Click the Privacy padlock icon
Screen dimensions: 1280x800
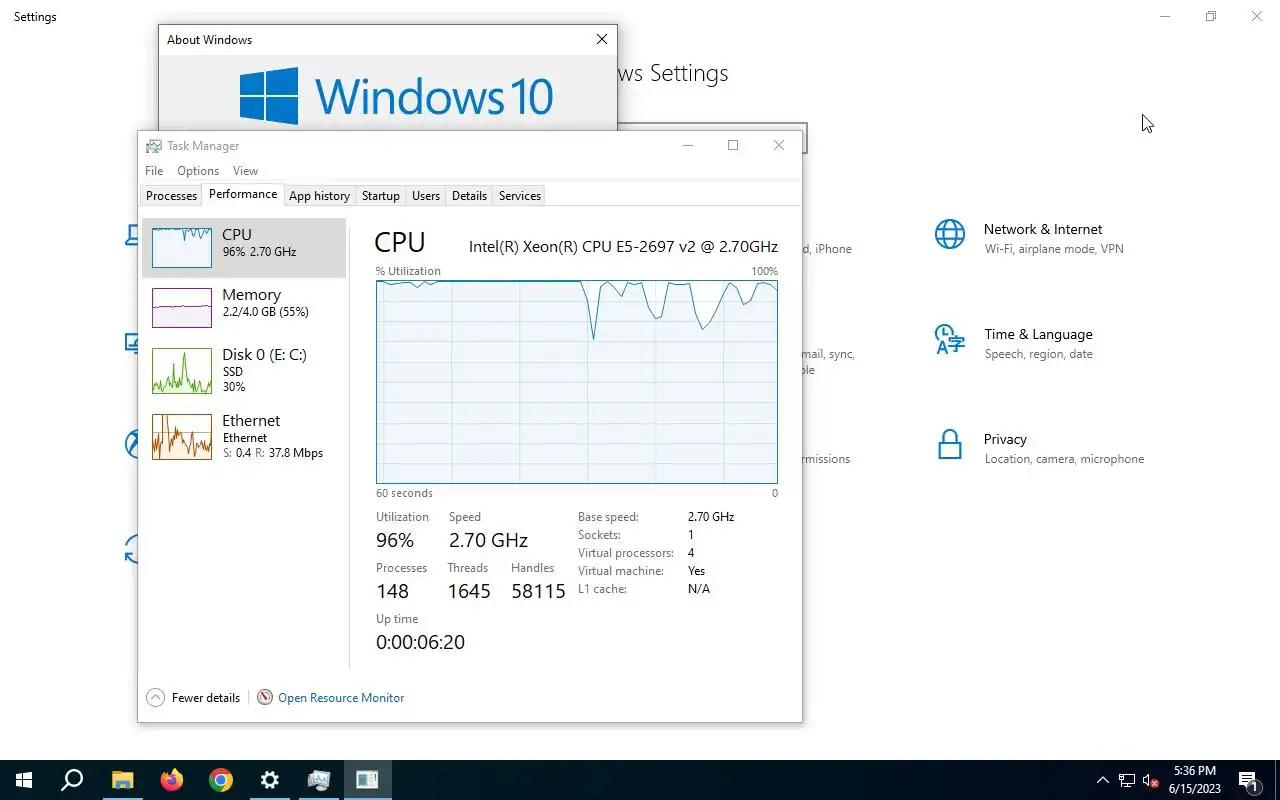coord(950,444)
